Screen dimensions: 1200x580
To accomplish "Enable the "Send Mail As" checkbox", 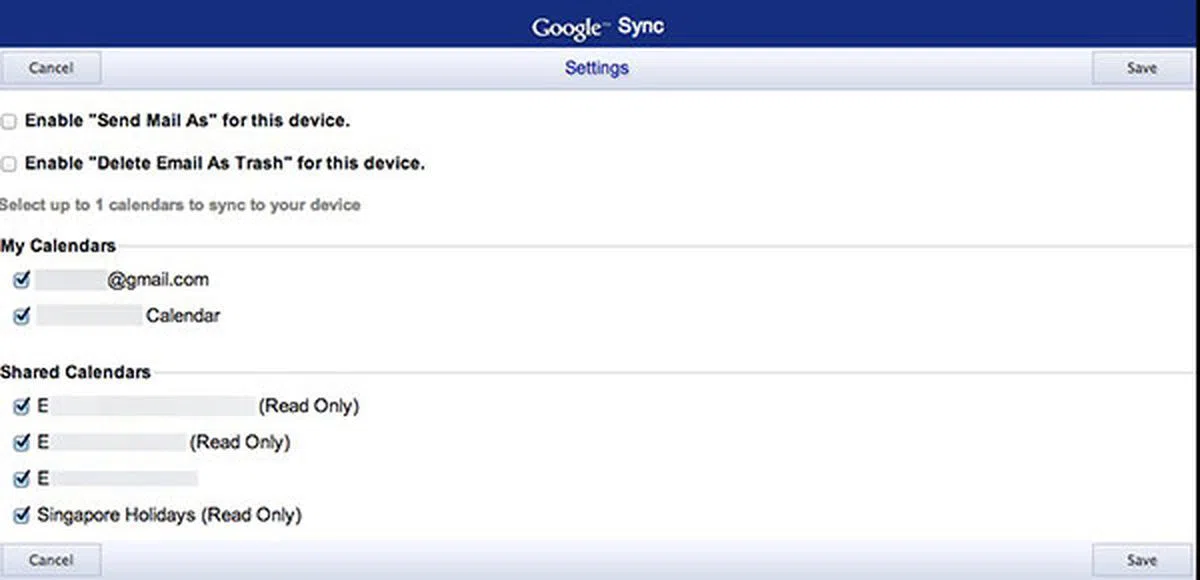I will pos(9,121).
